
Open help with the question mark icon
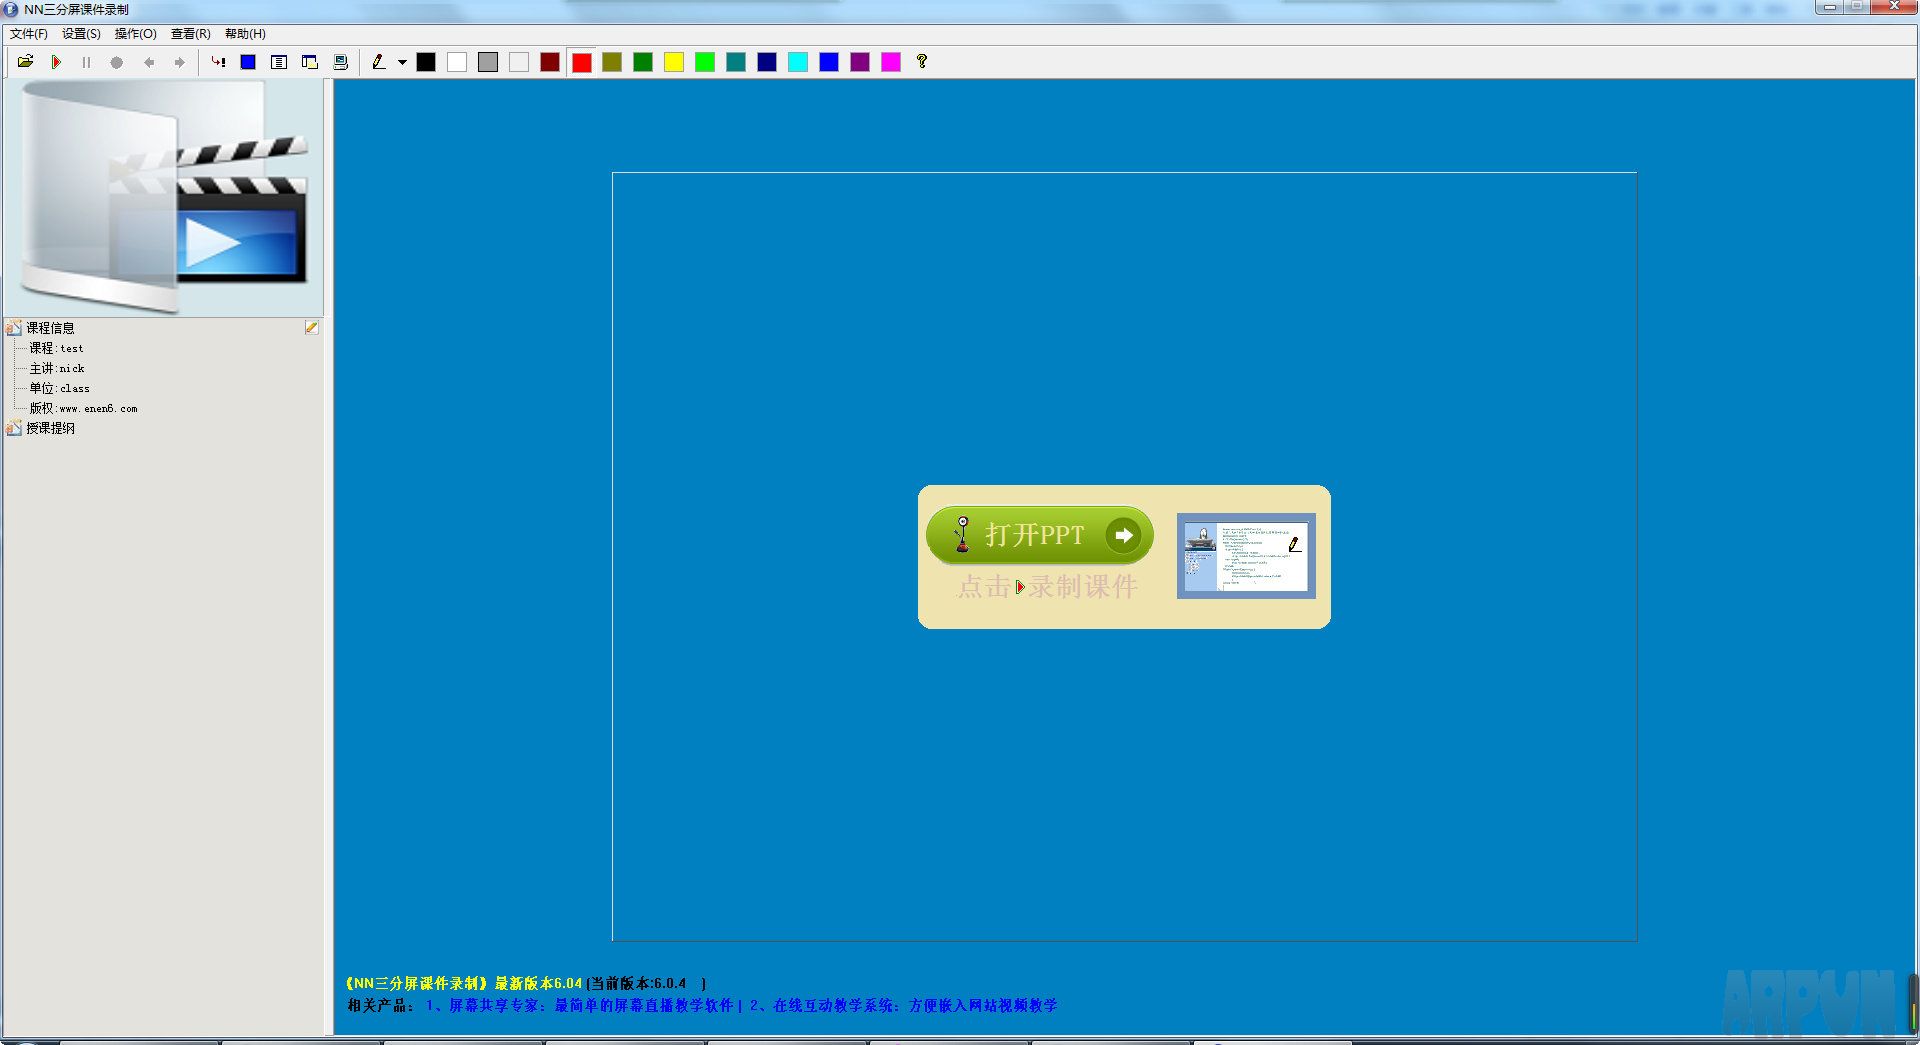pos(922,62)
